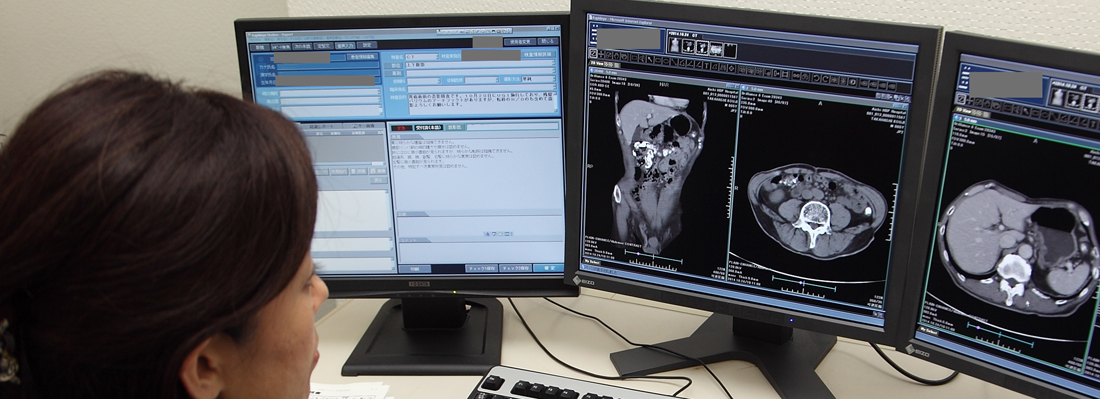Select torso thumbnail on right monitor

1058,97
